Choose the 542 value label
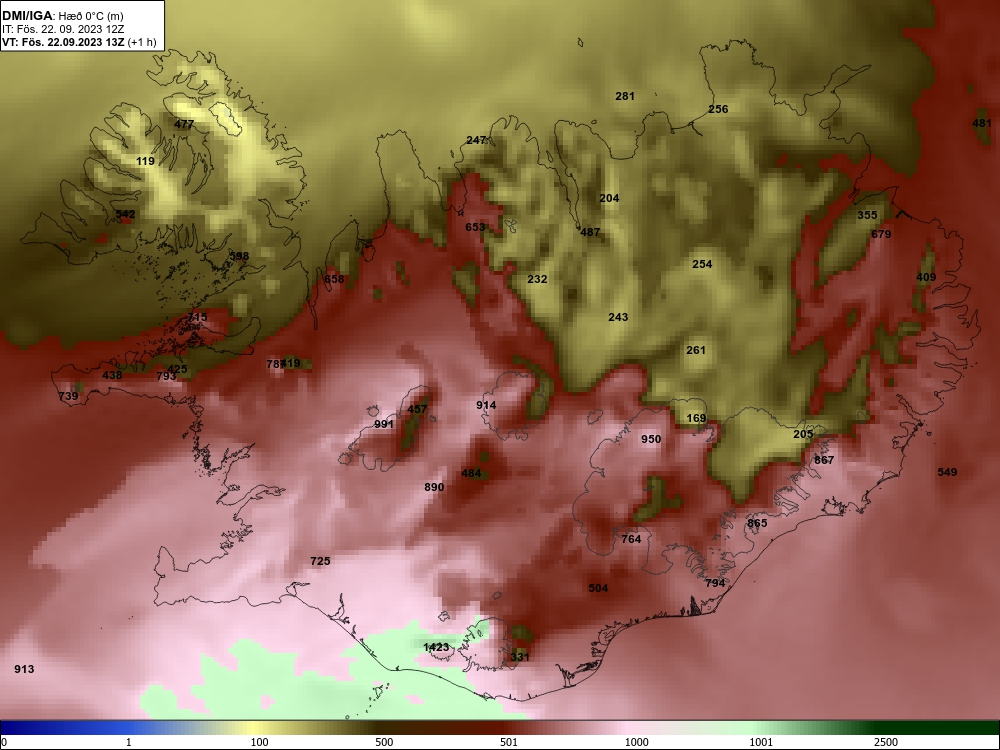This screenshot has height=750, width=1000. click(x=125, y=214)
